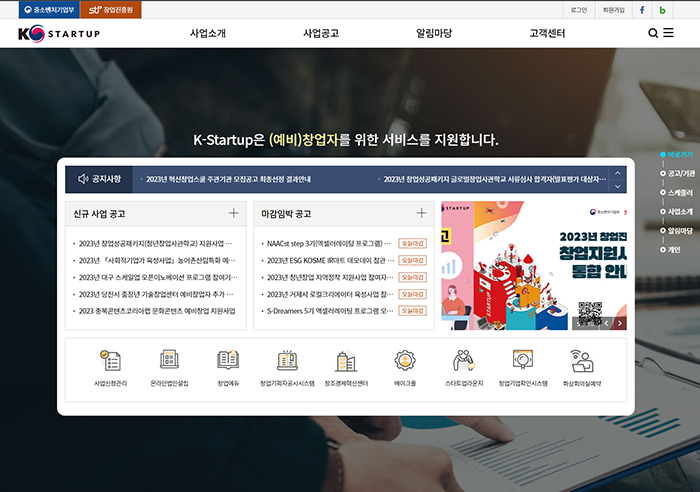Open the 온라인법인설립 icon
700x492 pixels.
pos(169,360)
